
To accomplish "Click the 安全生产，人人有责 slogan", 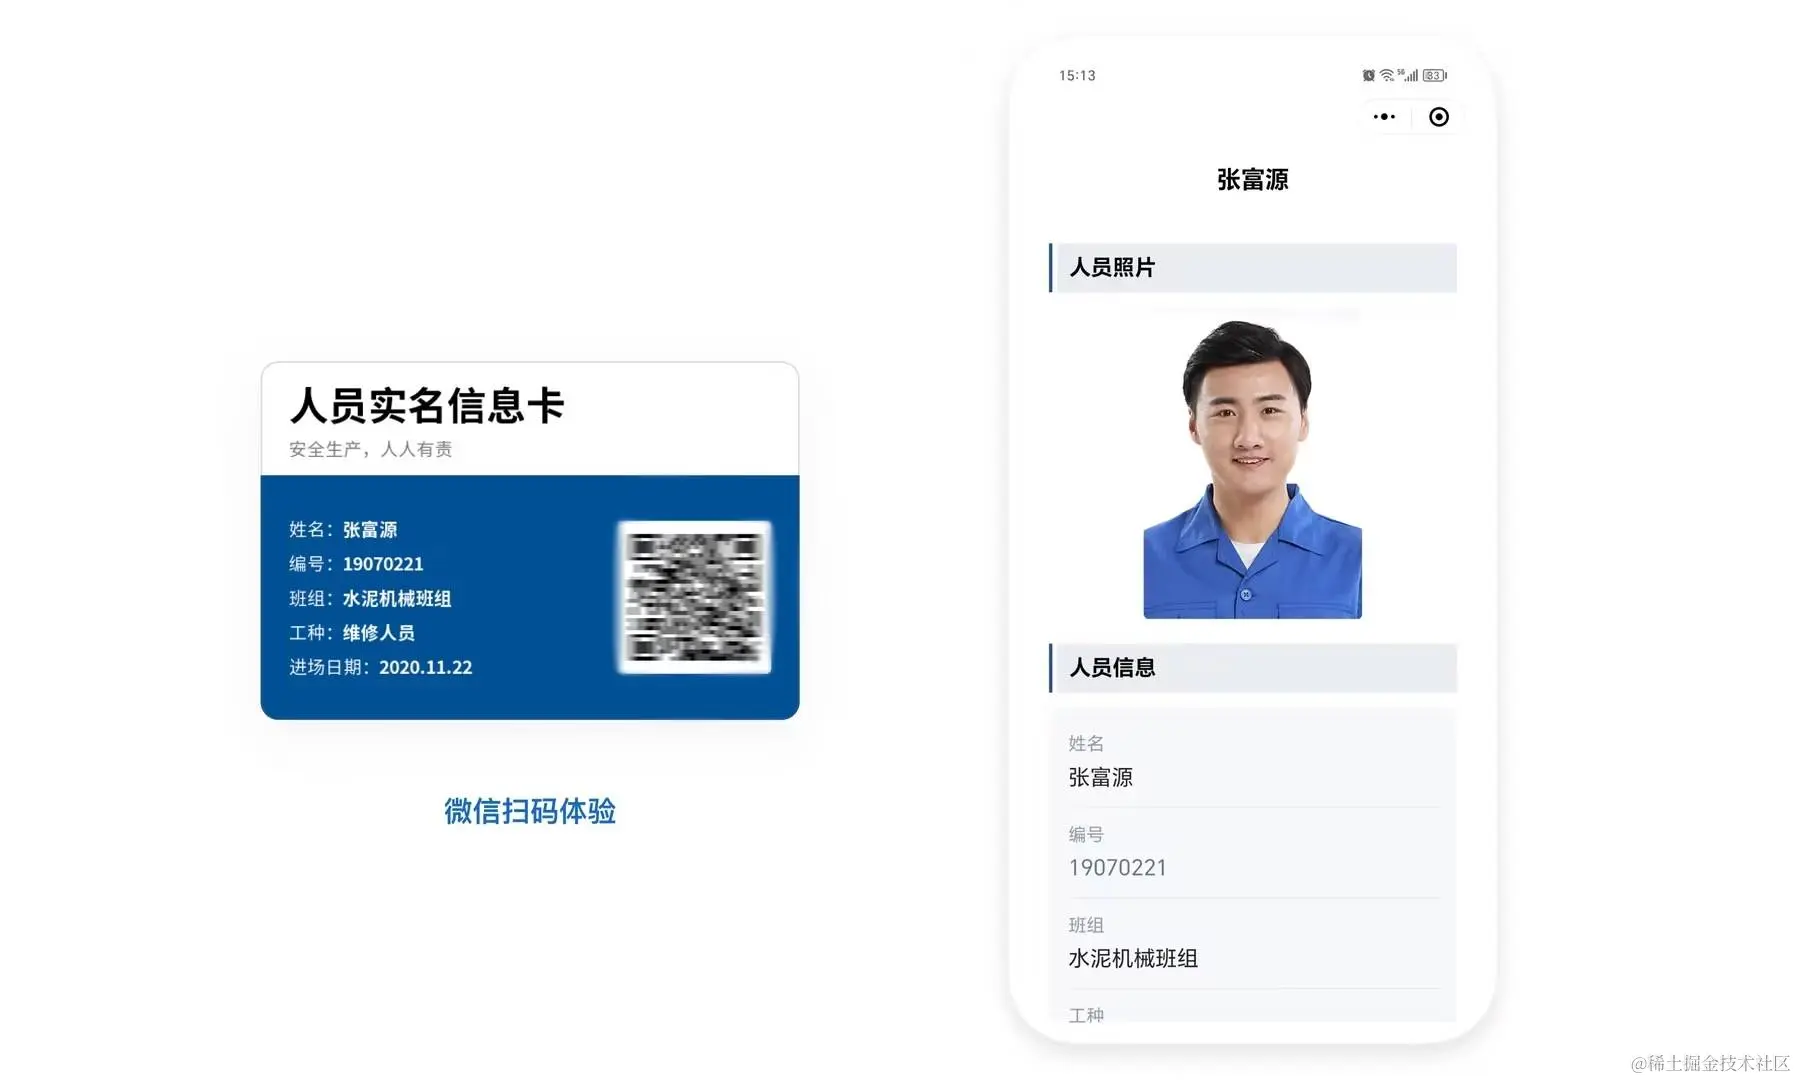I will (371, 450).
